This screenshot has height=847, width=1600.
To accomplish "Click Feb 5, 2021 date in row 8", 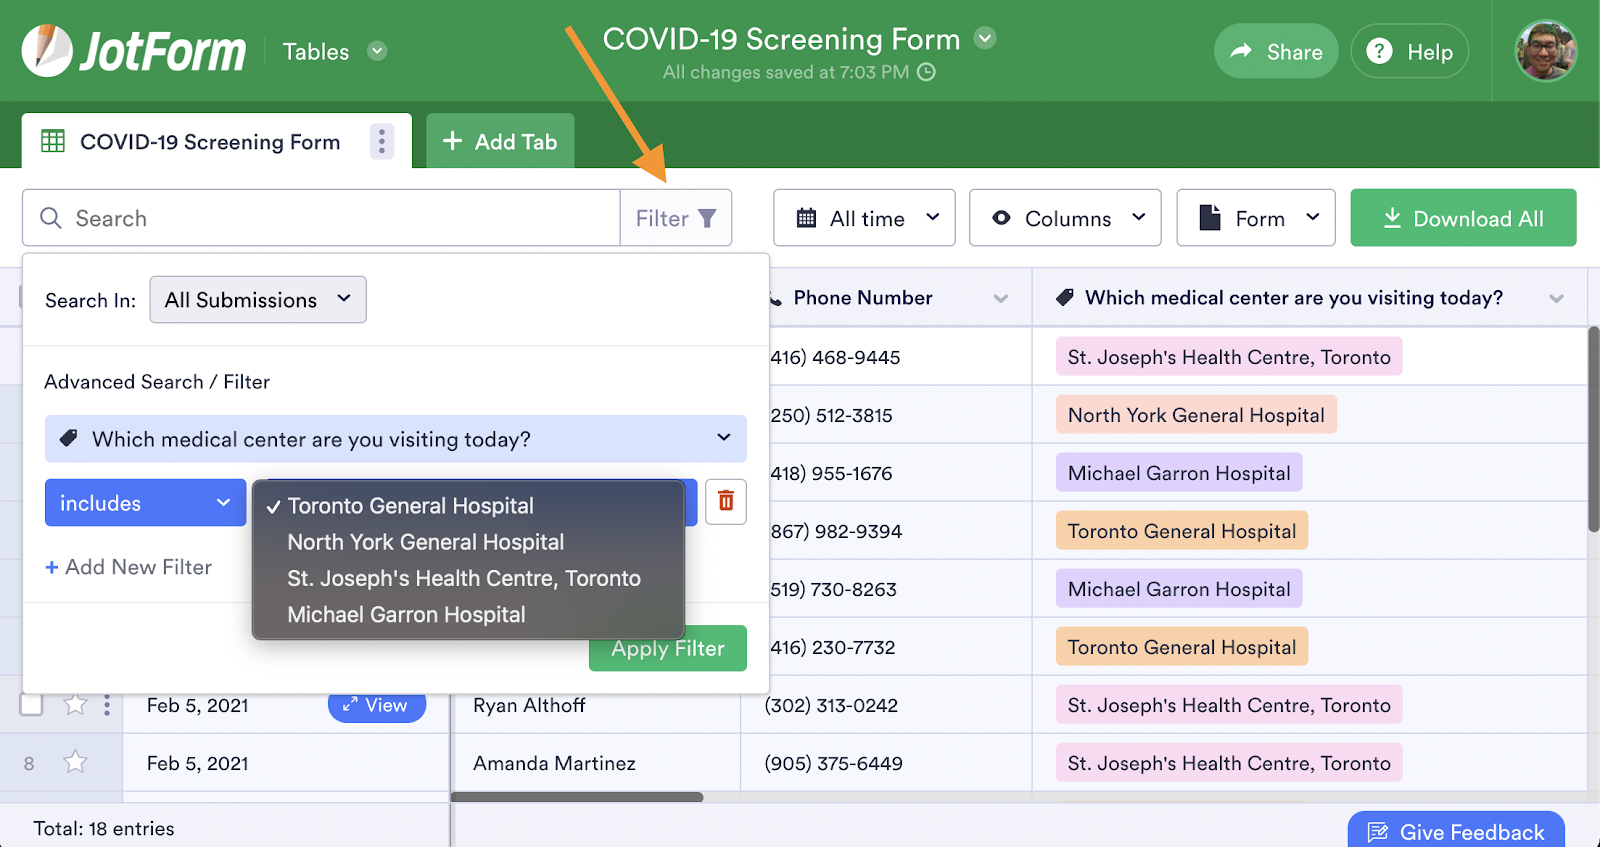I will click(x=197, y=763).
